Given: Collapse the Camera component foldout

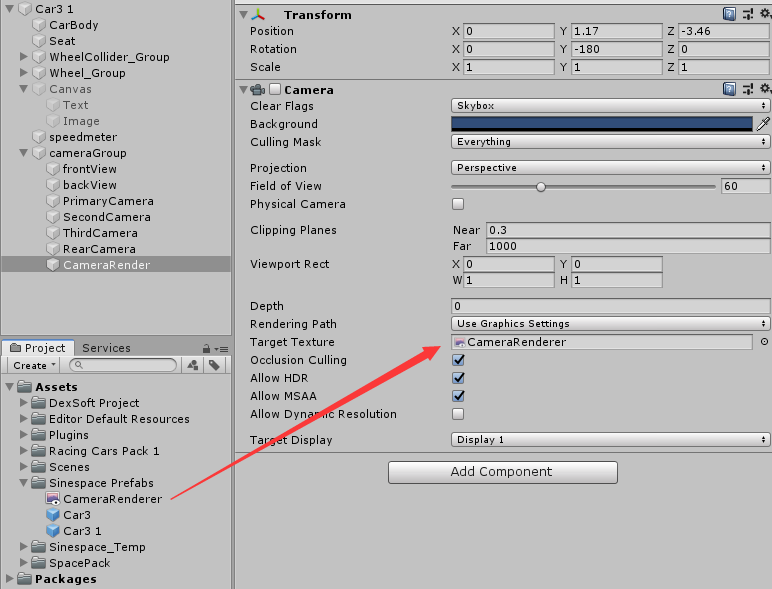Looking at the screenshot, I should click(243, 90).
